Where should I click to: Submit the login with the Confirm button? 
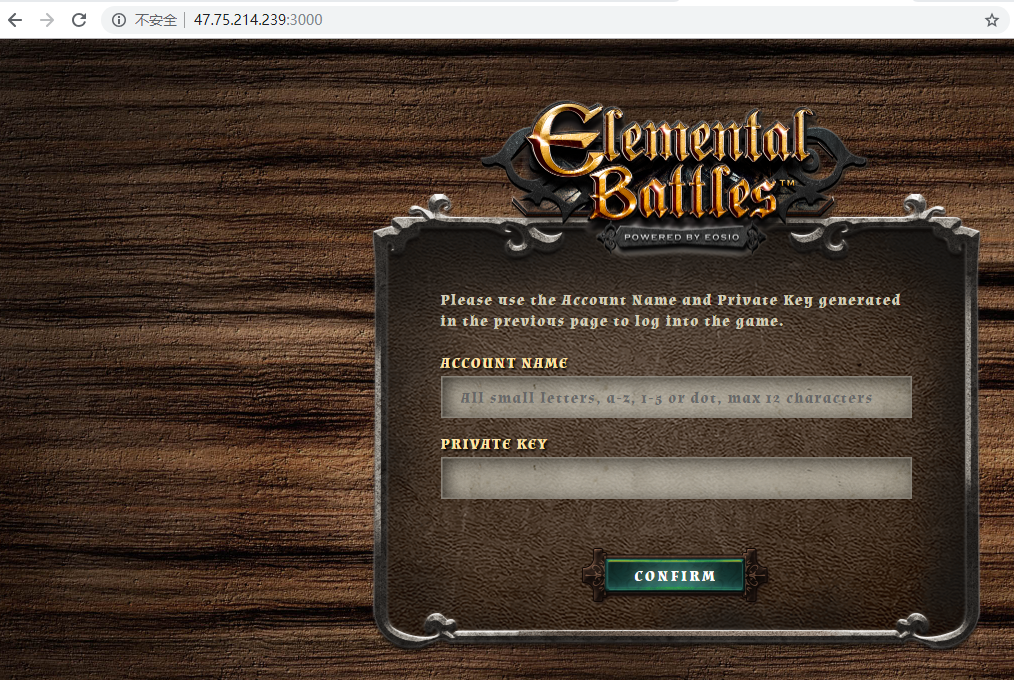674,575
